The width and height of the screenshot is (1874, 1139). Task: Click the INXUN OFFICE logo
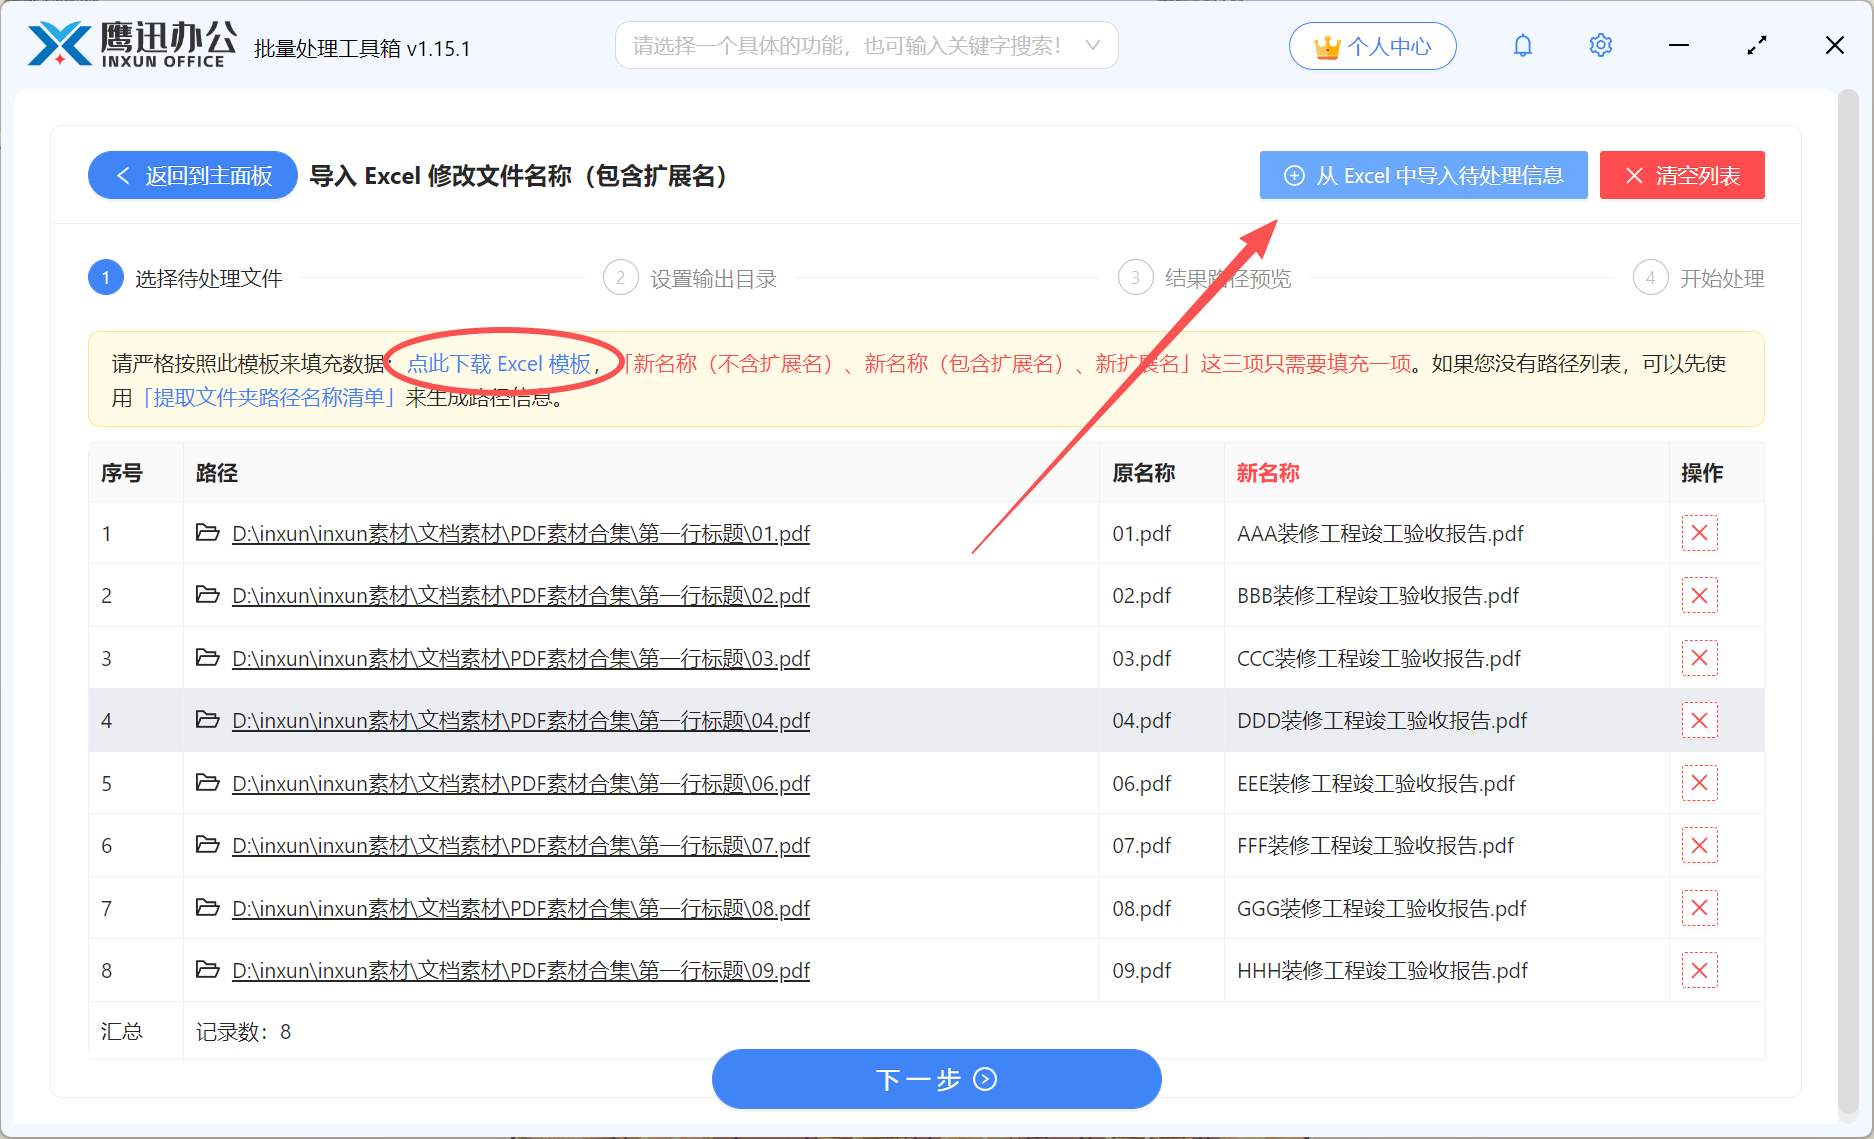tap(133, 45)
